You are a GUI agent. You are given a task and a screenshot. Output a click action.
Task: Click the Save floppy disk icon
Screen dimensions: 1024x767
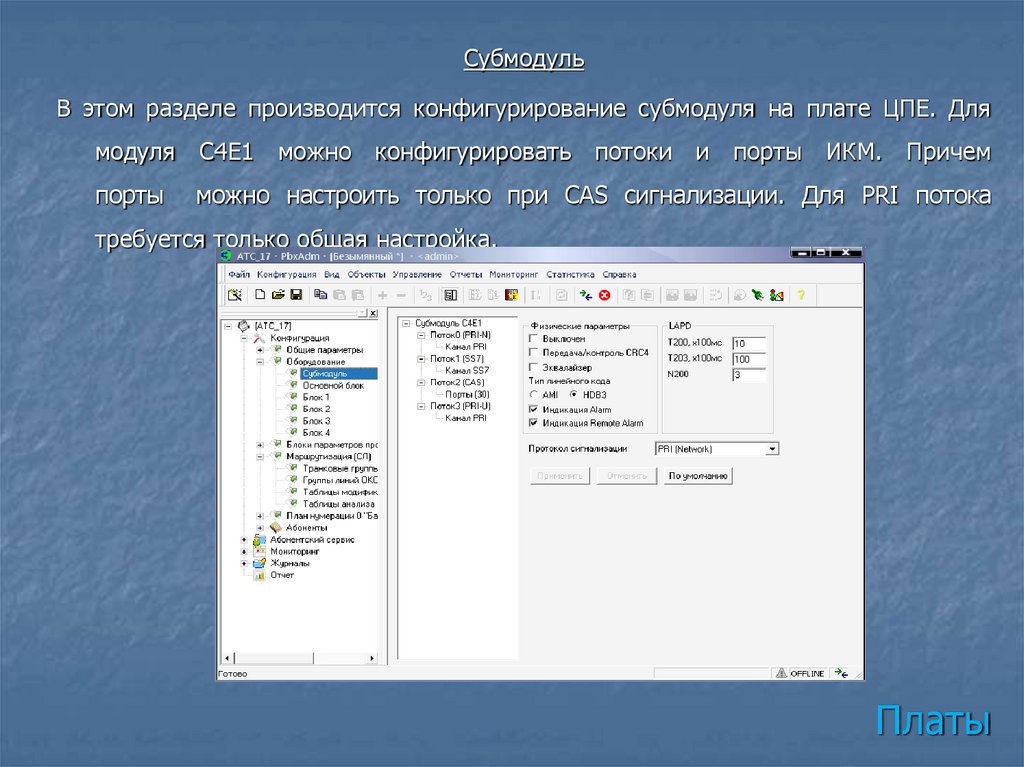point(295,295)
